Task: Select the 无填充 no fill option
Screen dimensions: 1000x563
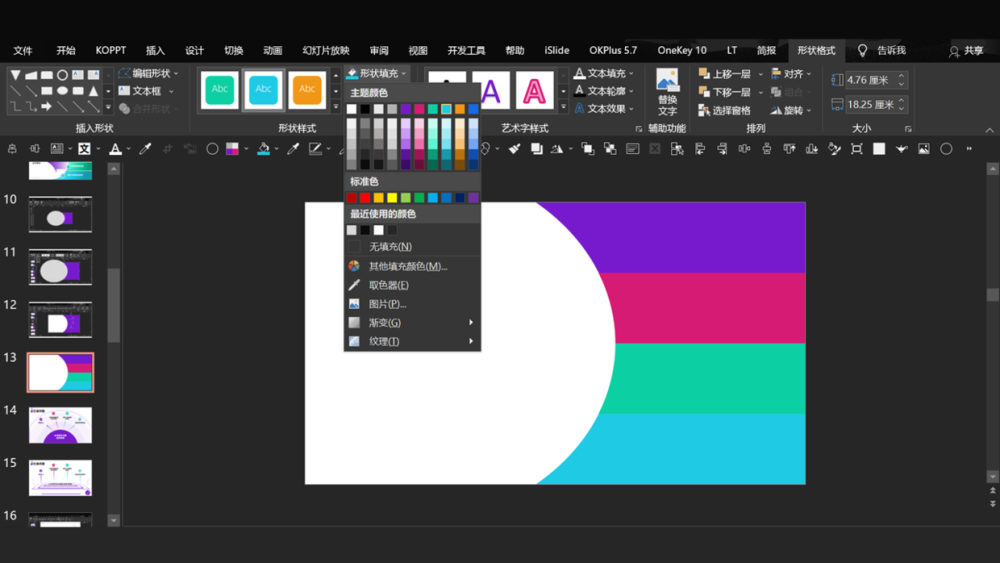Action: point(390,247)
